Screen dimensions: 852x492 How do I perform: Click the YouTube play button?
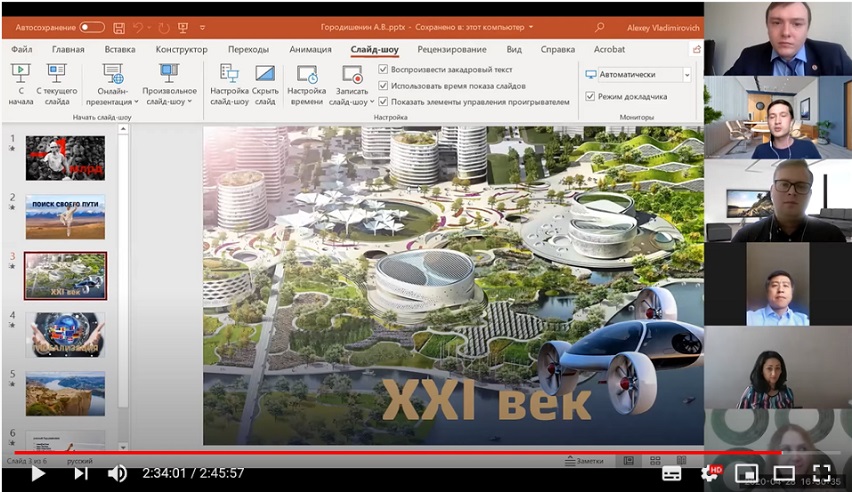(38, 473)
